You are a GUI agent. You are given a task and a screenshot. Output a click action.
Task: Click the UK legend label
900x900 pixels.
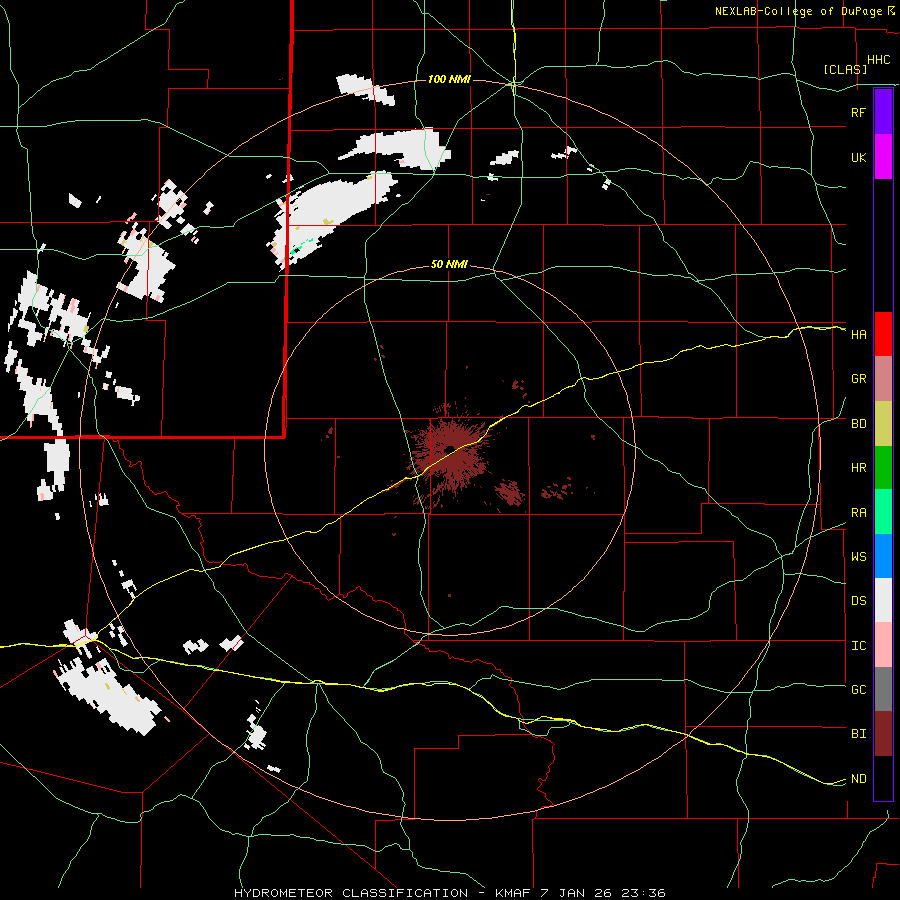[x=858, y=157]
